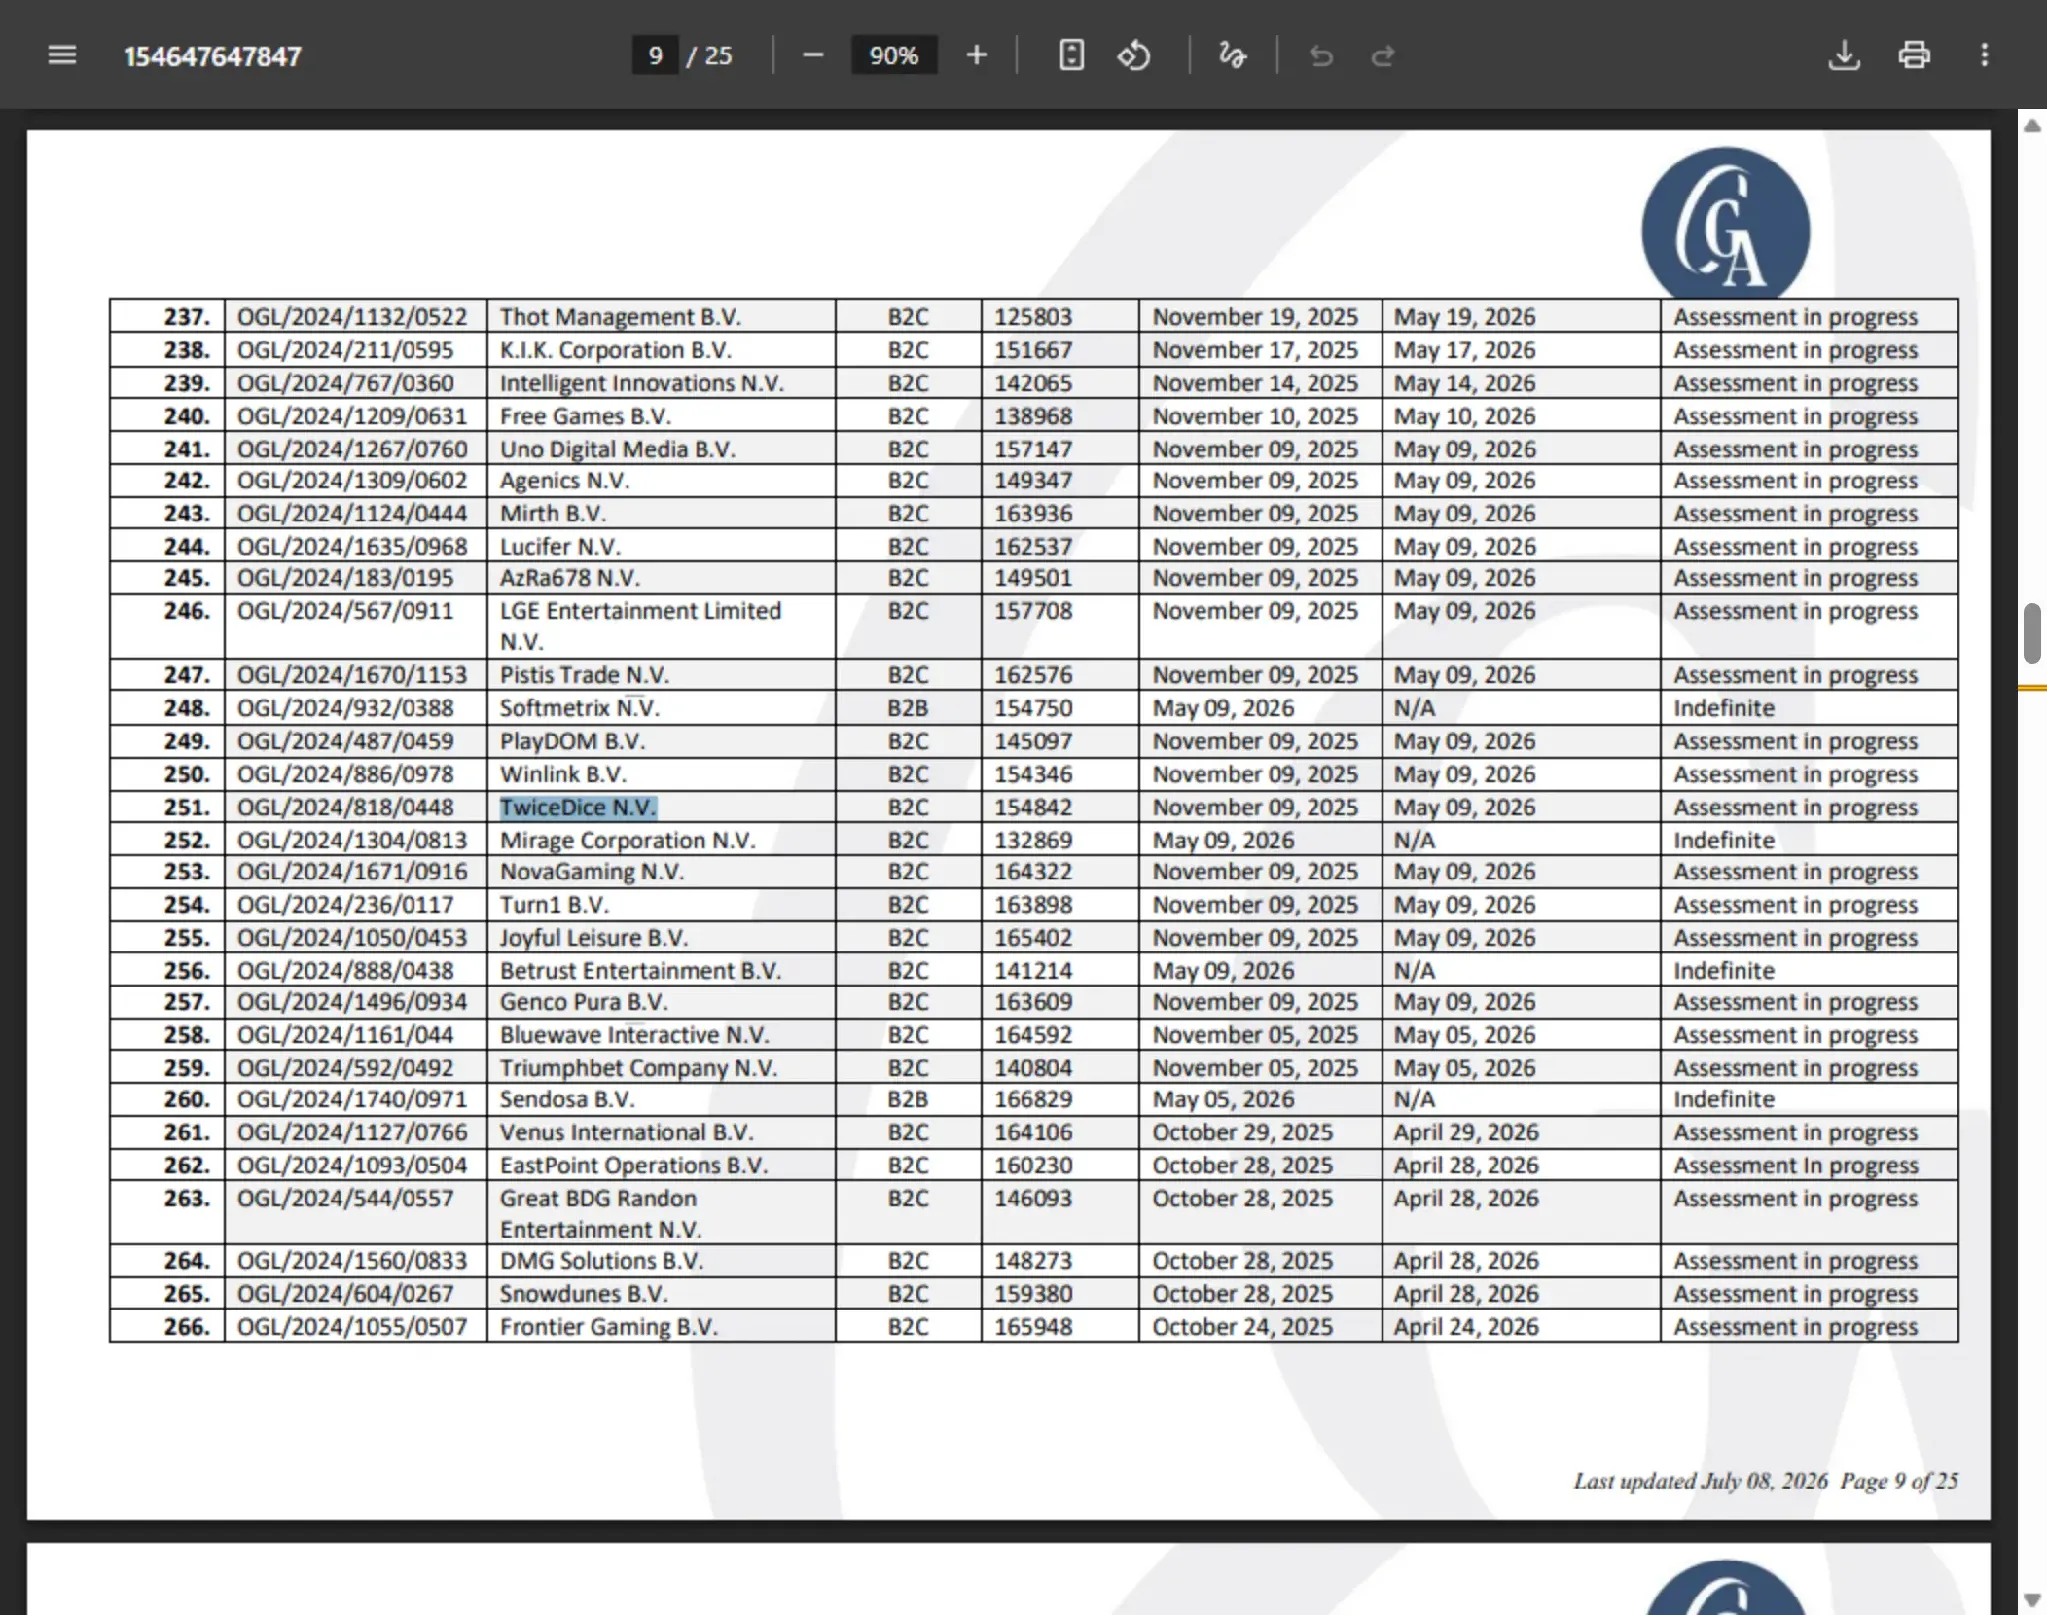Click the scrollbar down arrow
The image size is (2047, 1615).
pyautogui.click(x=2032, y=1600)
